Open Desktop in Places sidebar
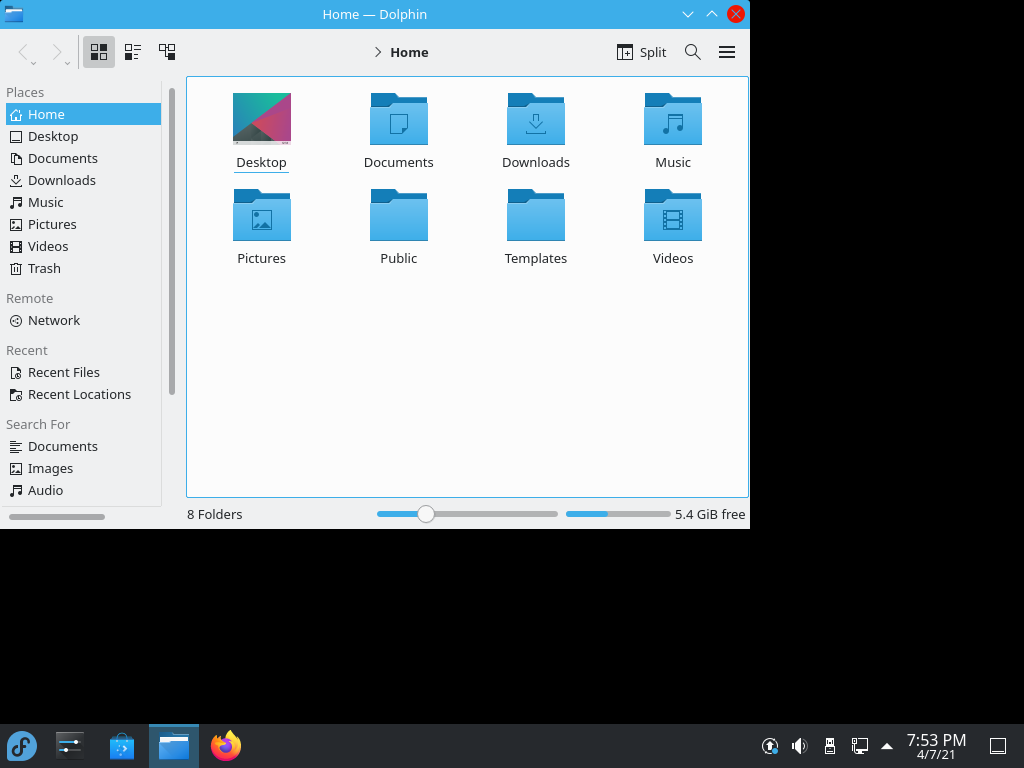Viewport: 1024px width, 768px height. pos(84,136)
